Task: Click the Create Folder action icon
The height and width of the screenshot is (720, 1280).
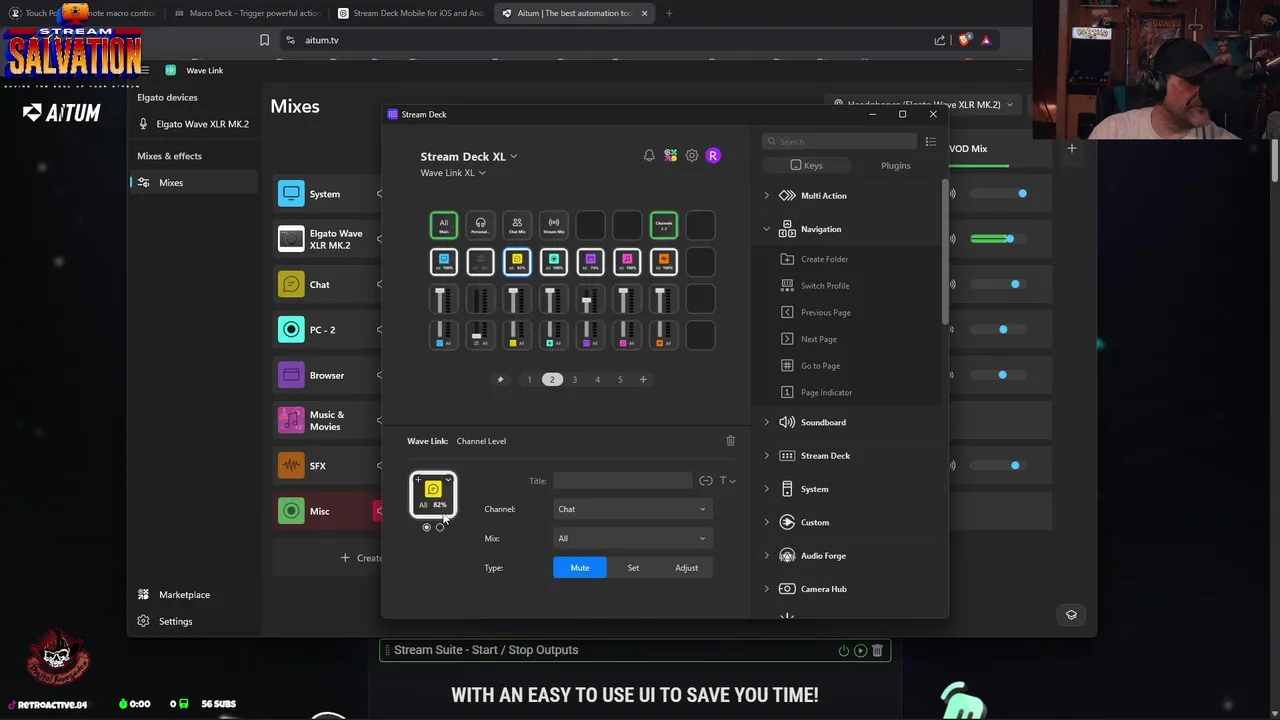Action: tap(787, 259)
